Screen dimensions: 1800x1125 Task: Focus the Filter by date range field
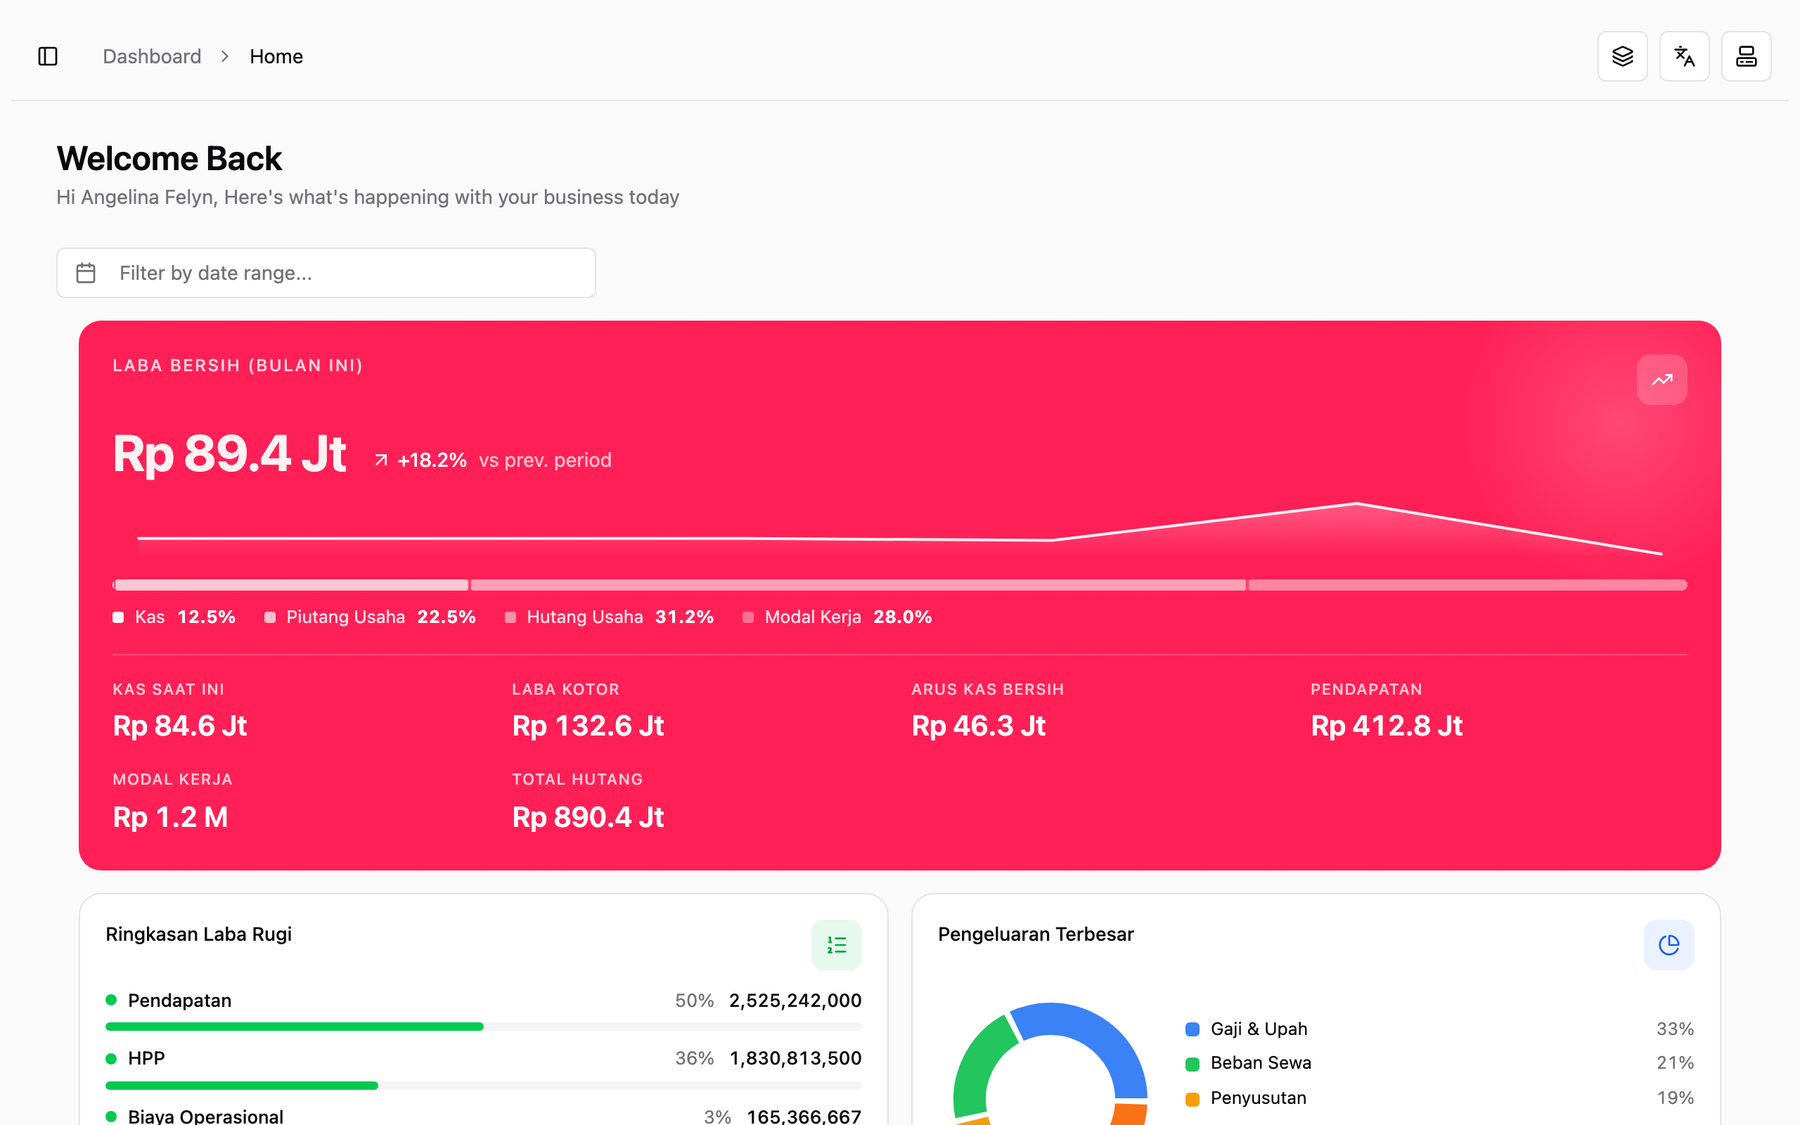[x=326, y=273]
